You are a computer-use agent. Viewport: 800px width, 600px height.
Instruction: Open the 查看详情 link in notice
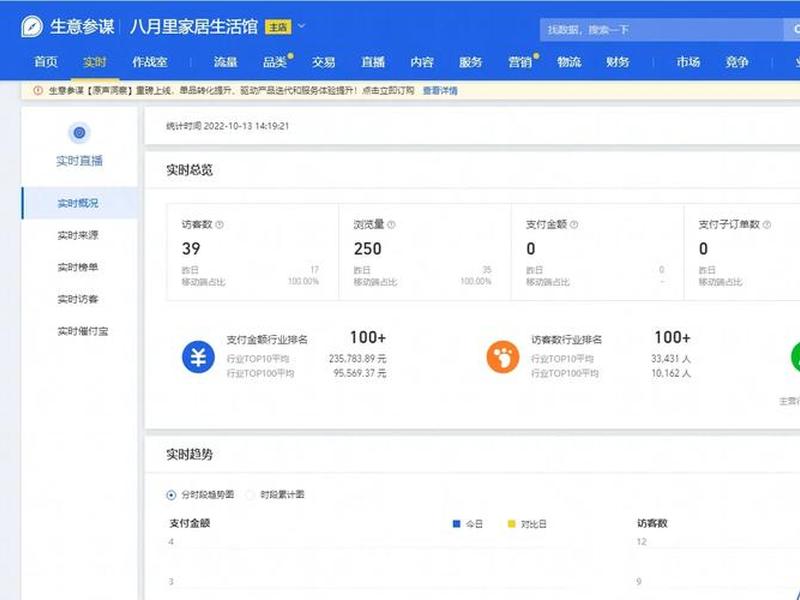coord(440,91)
